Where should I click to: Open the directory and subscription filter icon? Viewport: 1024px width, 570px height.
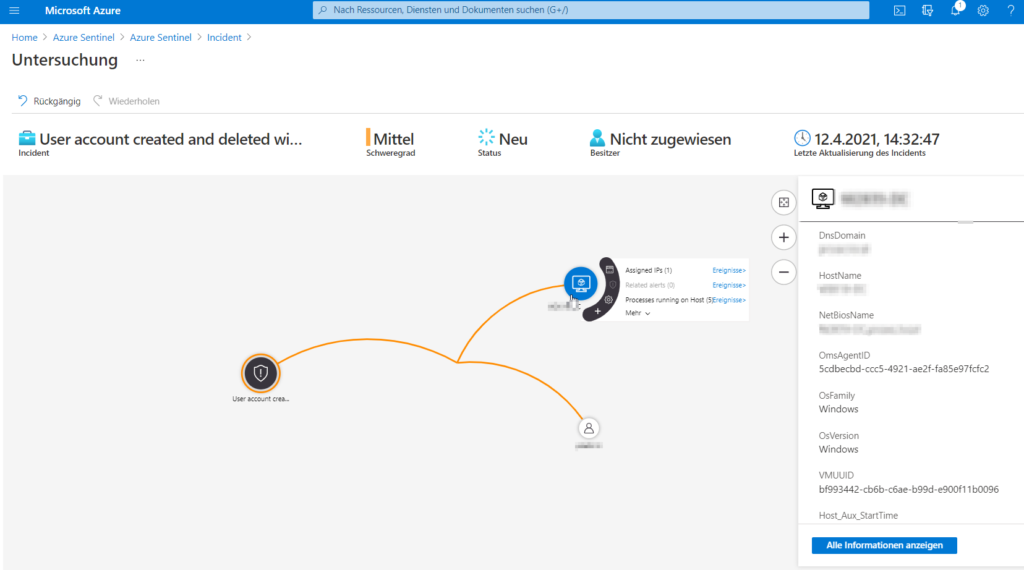coord(927,10)
